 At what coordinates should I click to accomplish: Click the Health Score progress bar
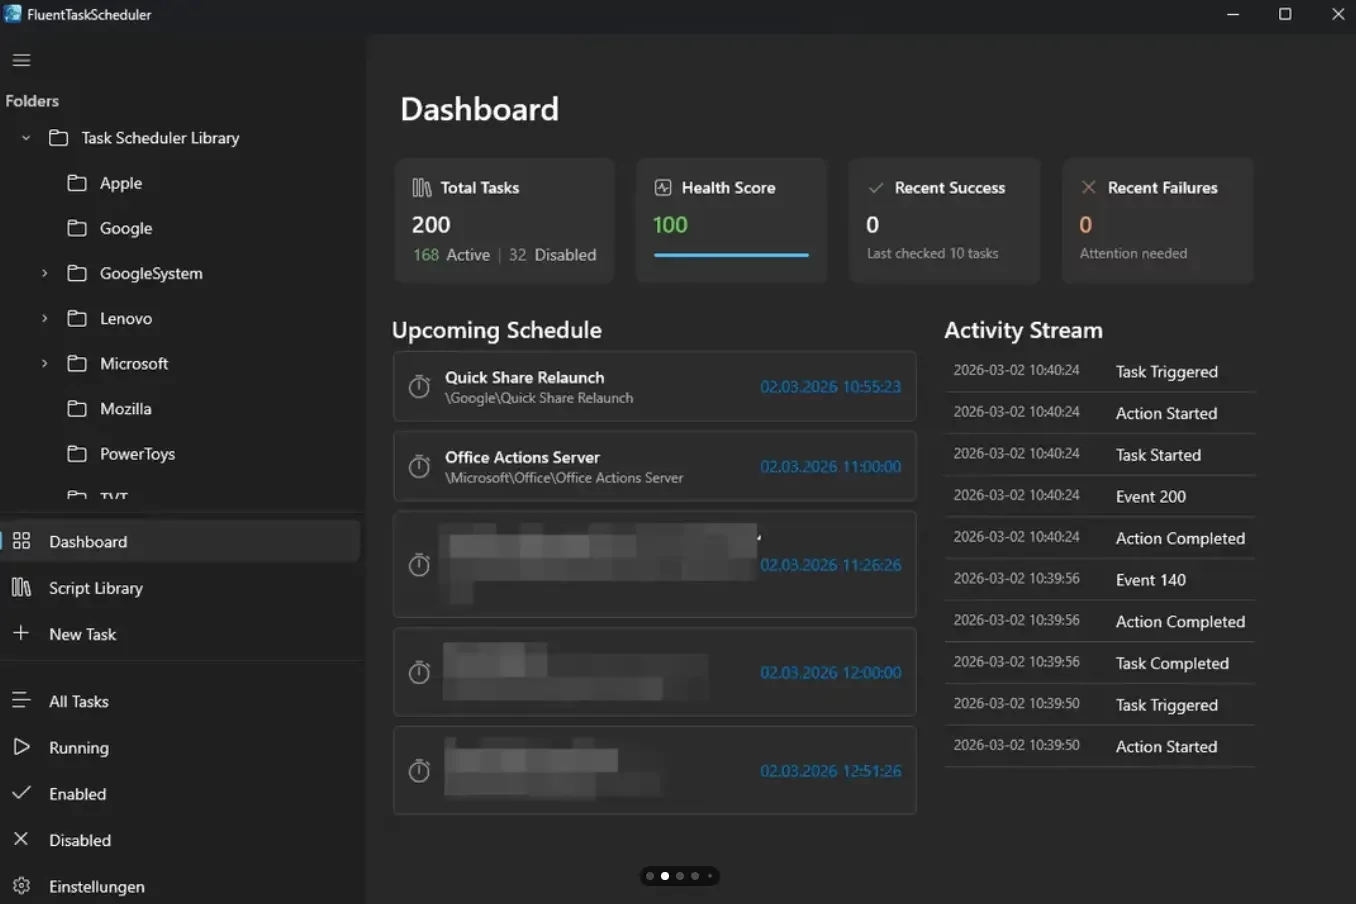point(731,255)
